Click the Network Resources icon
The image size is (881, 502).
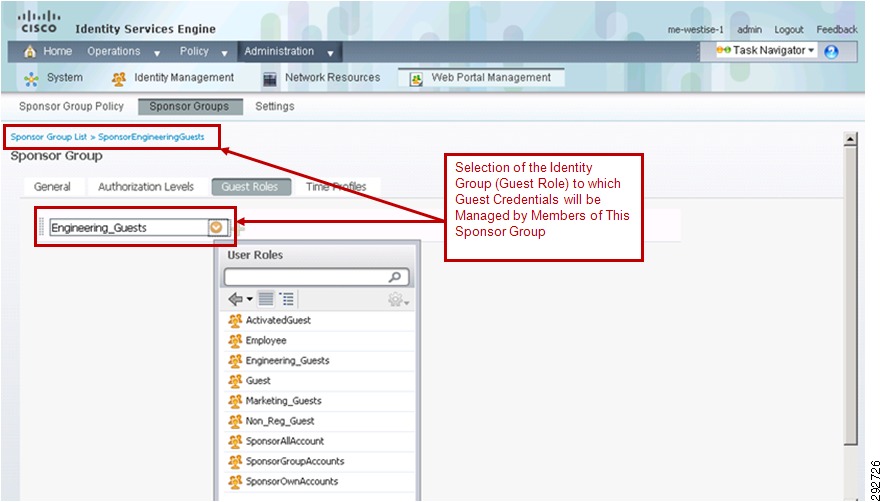[x=270, y=79]
